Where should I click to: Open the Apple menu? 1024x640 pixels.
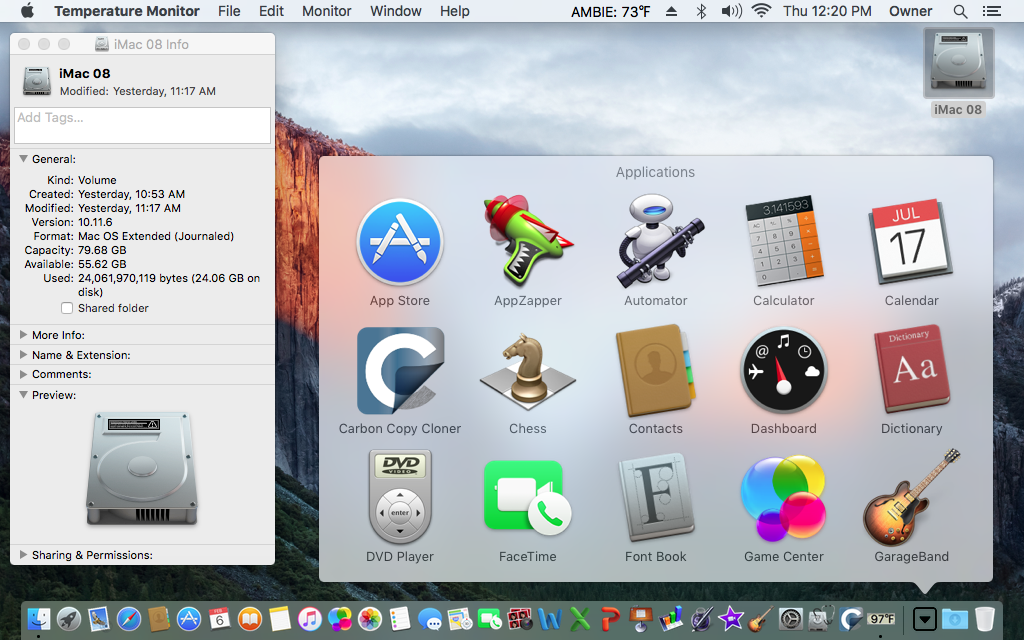click(27, 11)
